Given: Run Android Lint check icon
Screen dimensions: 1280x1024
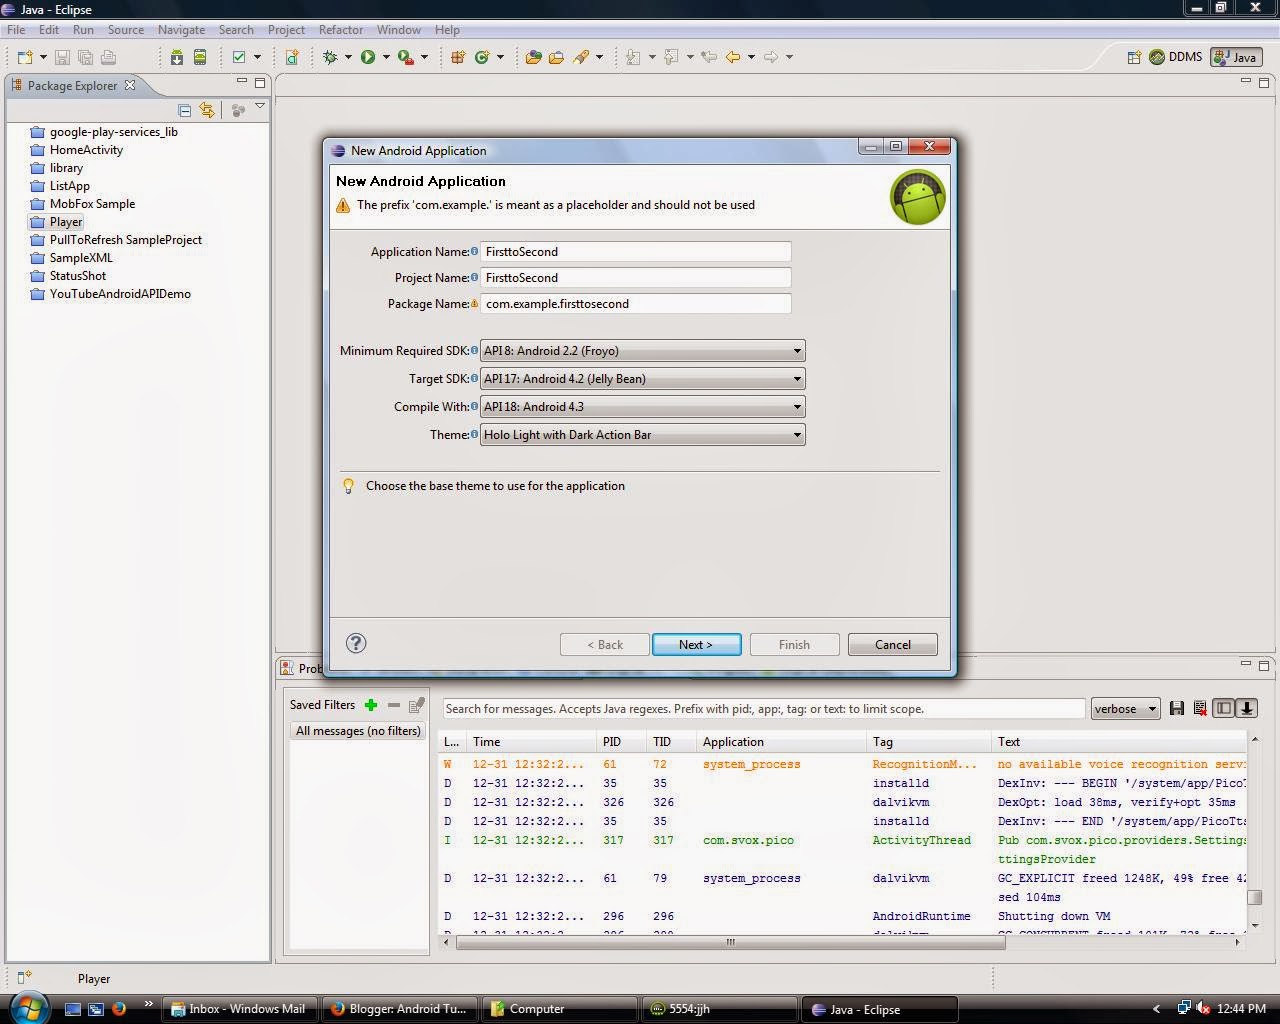Looking at the screenshot, I should pos(239,57).
